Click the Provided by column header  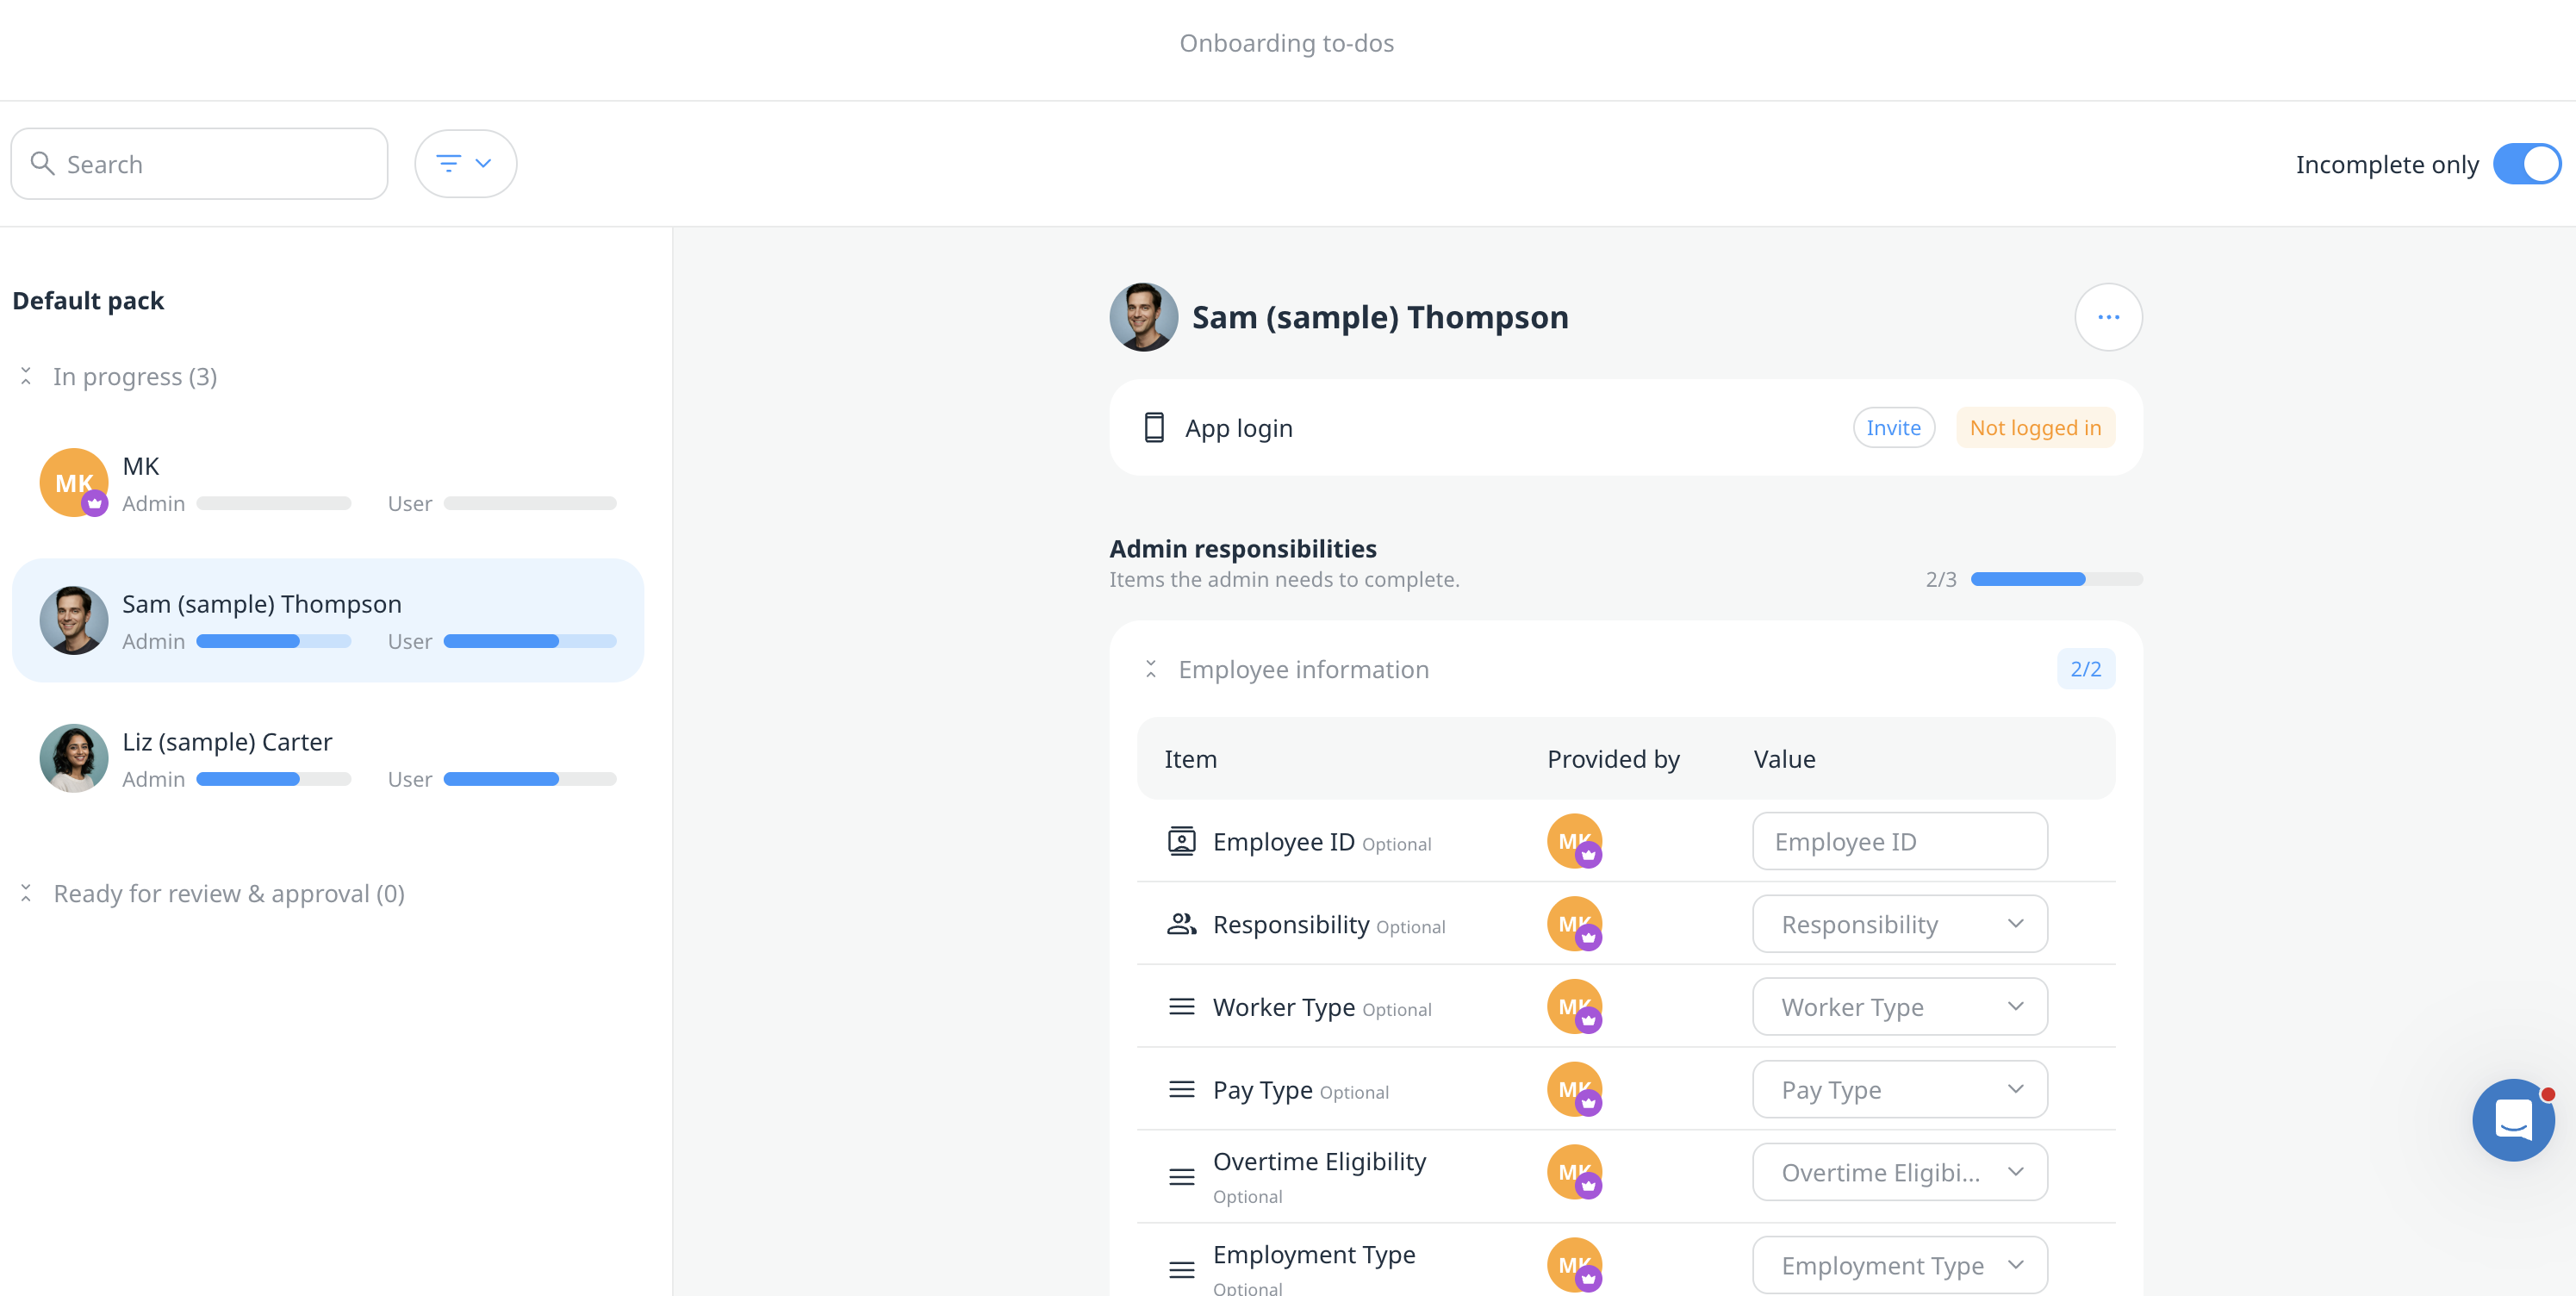(1613, 759)
